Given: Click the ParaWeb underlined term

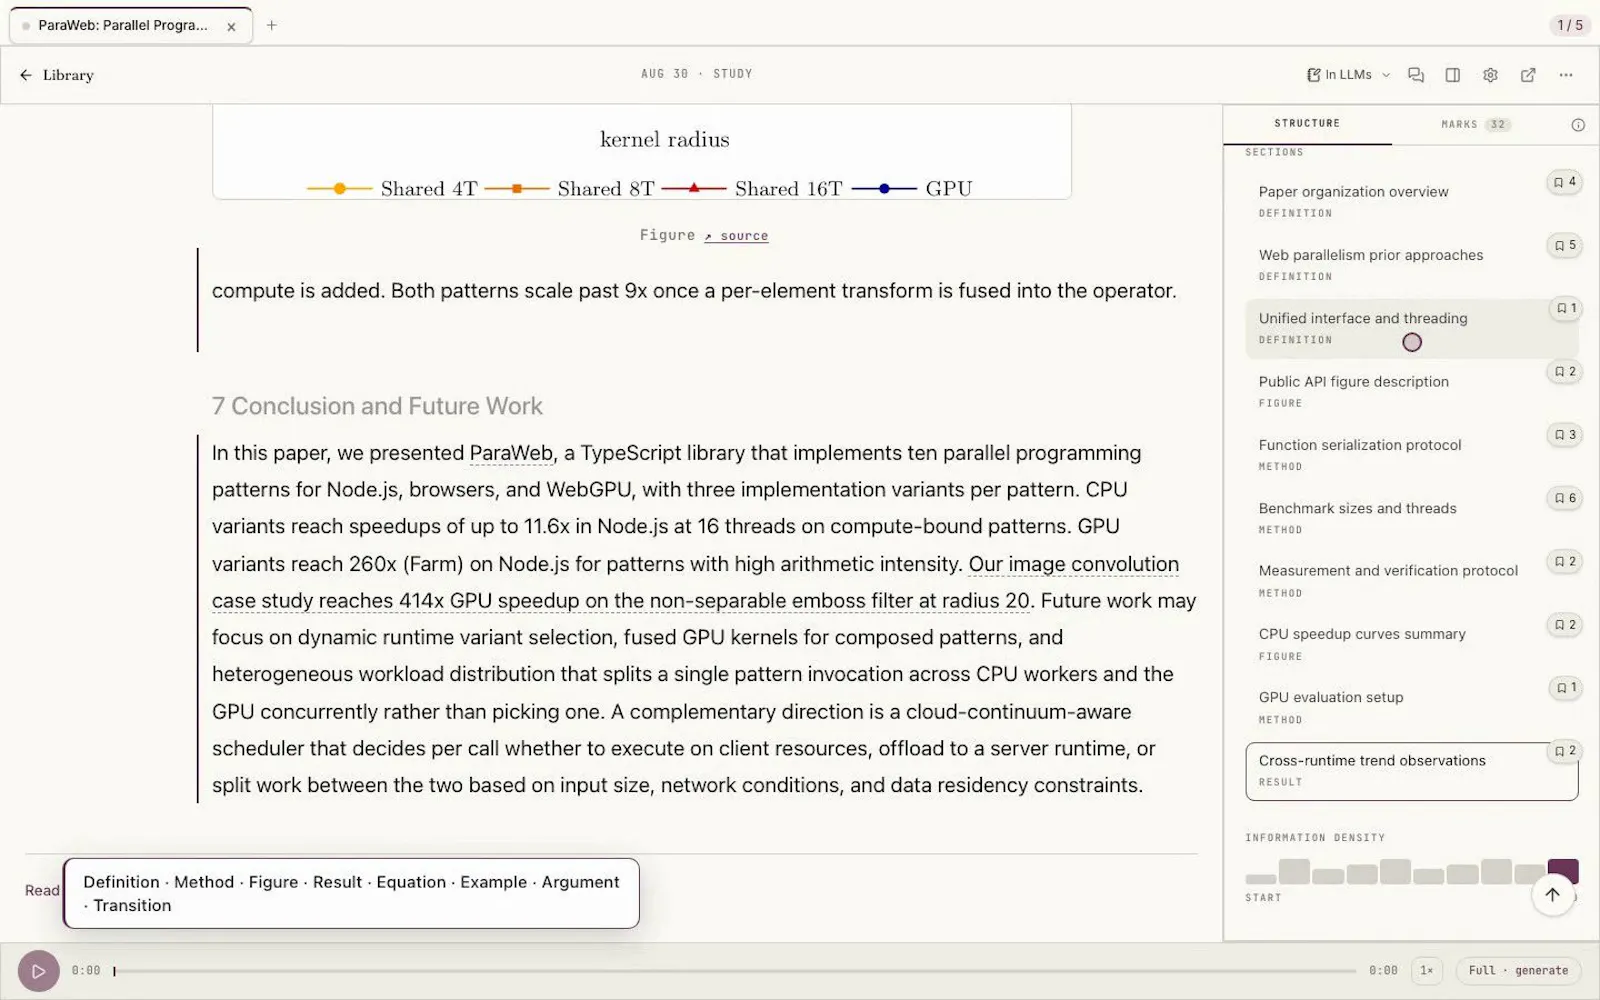Looking at the screenshot, I should pos(511,453).
